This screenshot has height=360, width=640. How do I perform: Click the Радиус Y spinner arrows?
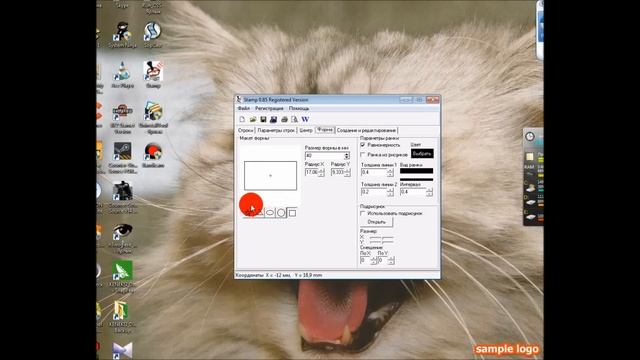(347, 172)
